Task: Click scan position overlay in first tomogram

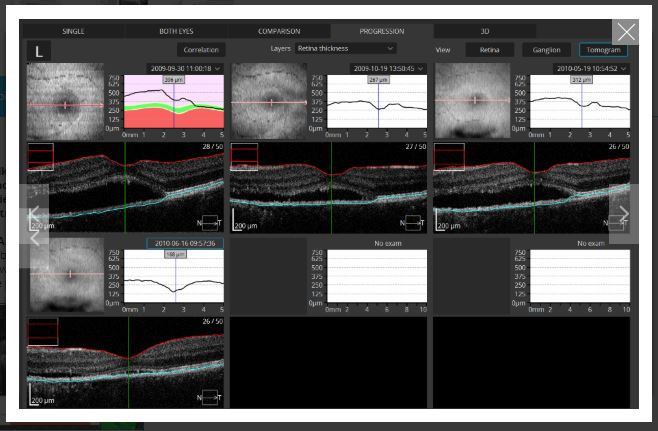Action: click(41, 156)
